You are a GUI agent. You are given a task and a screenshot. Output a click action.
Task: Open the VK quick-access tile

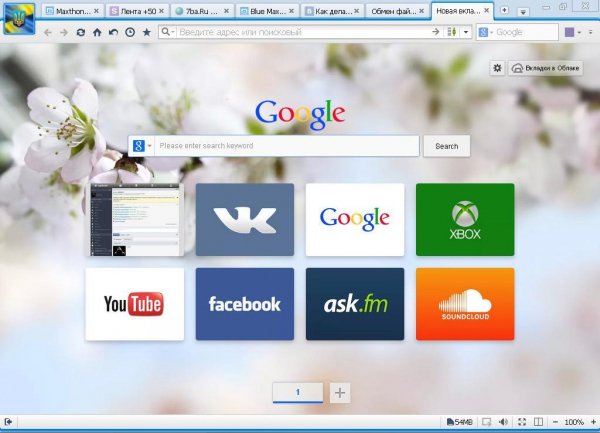pos(245,220)
